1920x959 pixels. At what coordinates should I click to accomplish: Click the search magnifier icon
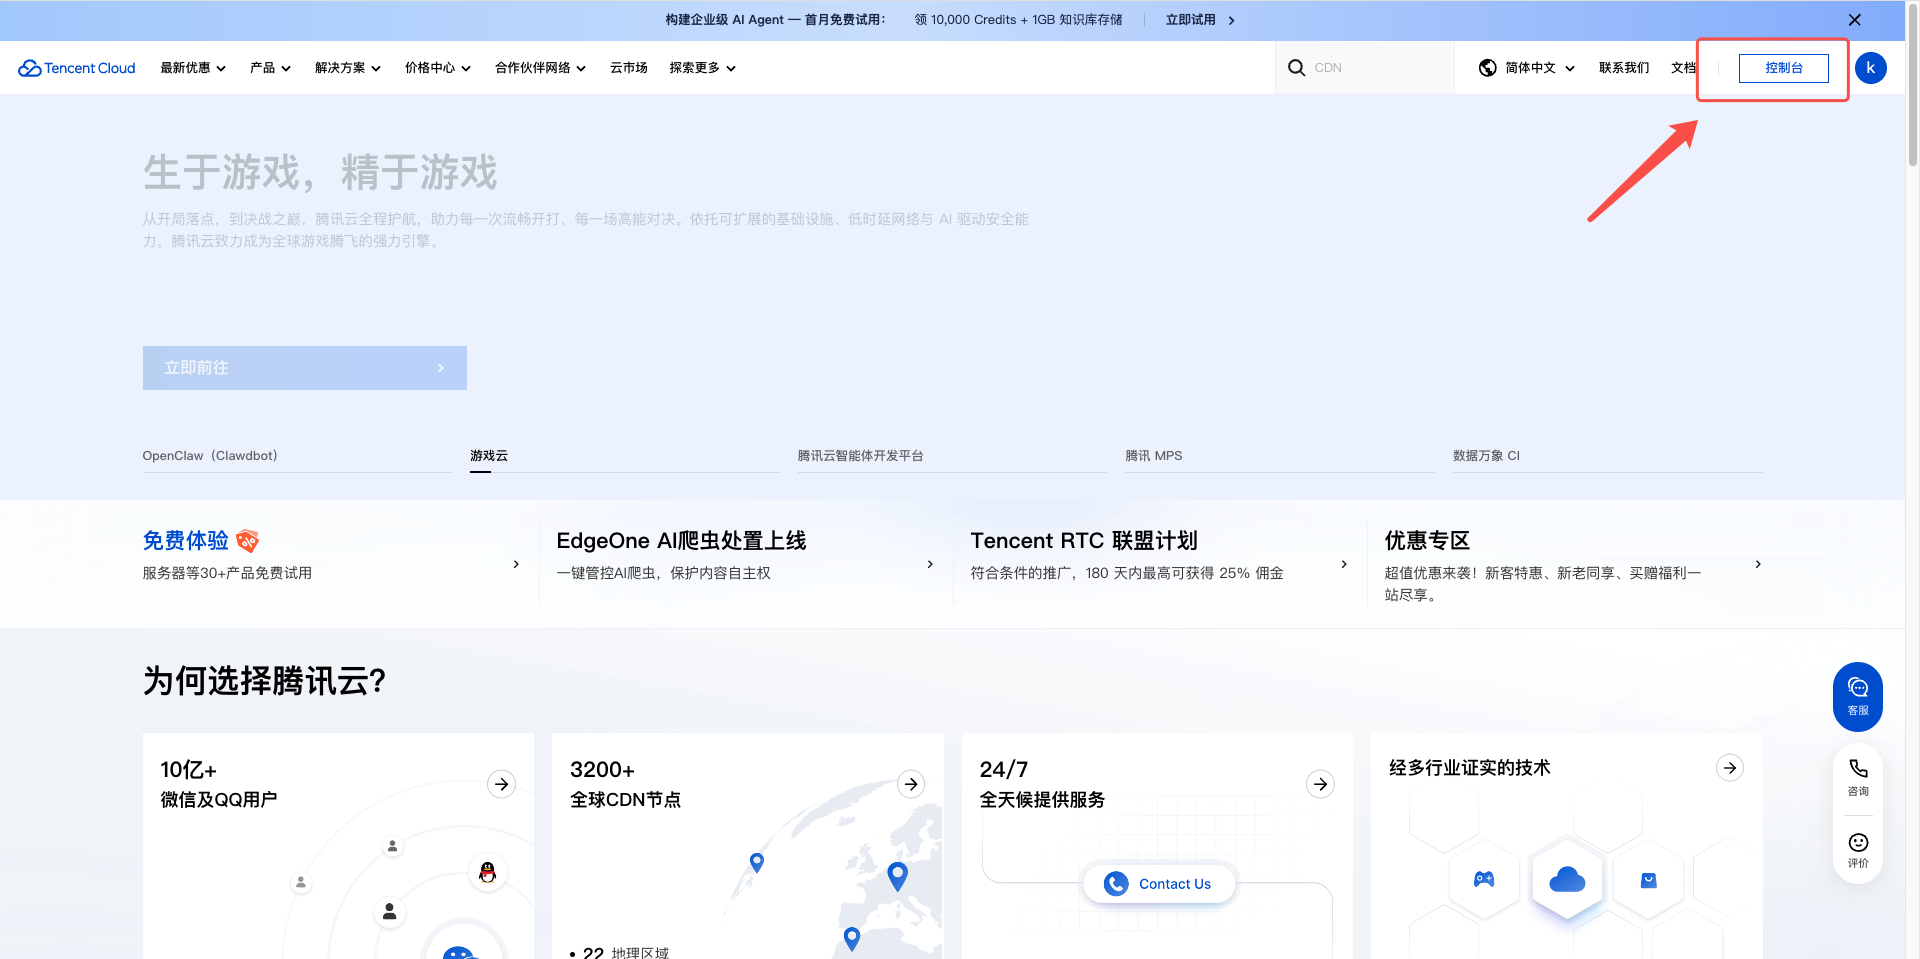point(1296,68)
